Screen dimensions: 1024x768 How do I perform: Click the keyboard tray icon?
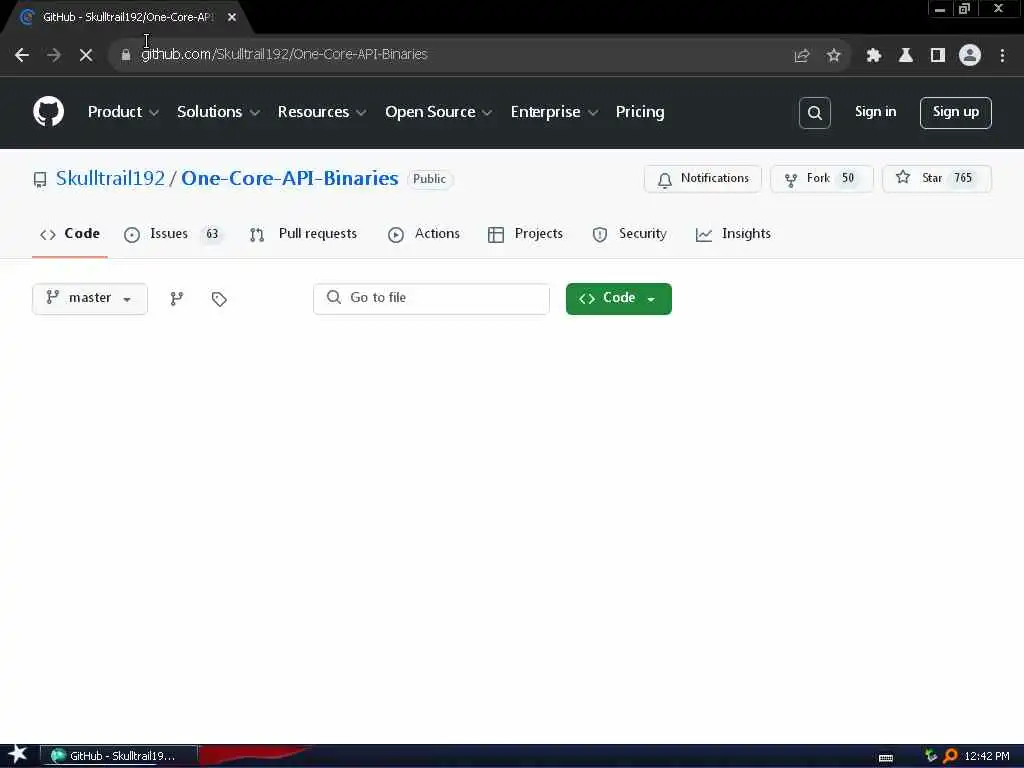(x=886, y=758)
